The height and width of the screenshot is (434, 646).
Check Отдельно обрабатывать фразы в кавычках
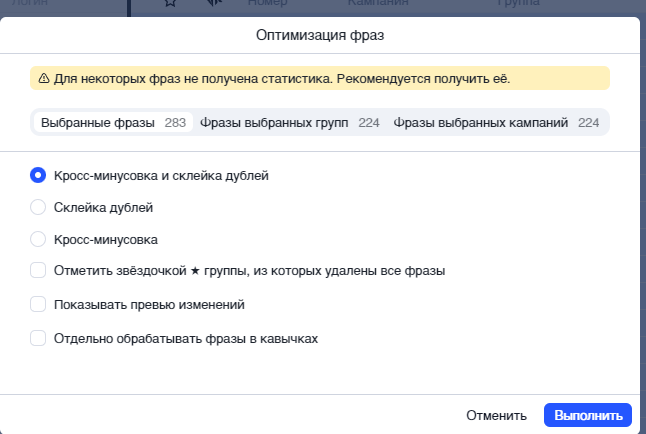click(38, 338)
